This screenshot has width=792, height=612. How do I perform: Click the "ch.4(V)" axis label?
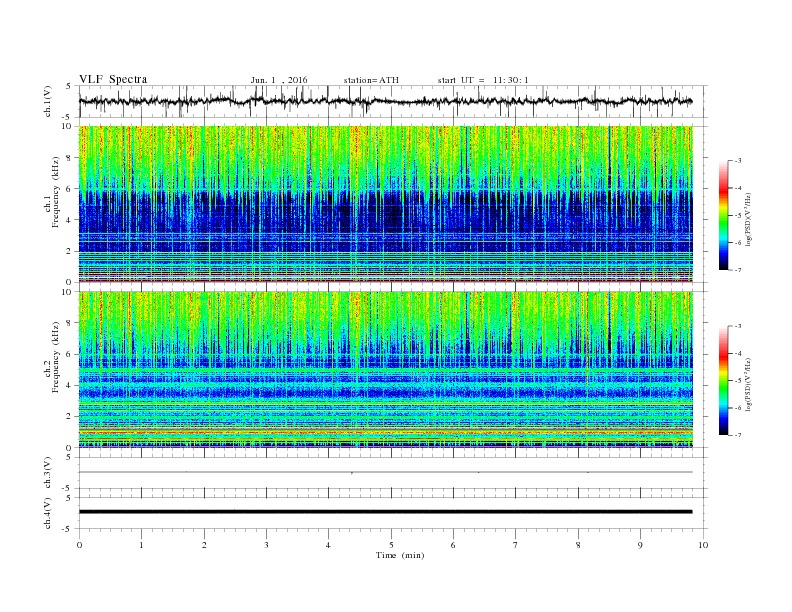(x=48, y=513)
